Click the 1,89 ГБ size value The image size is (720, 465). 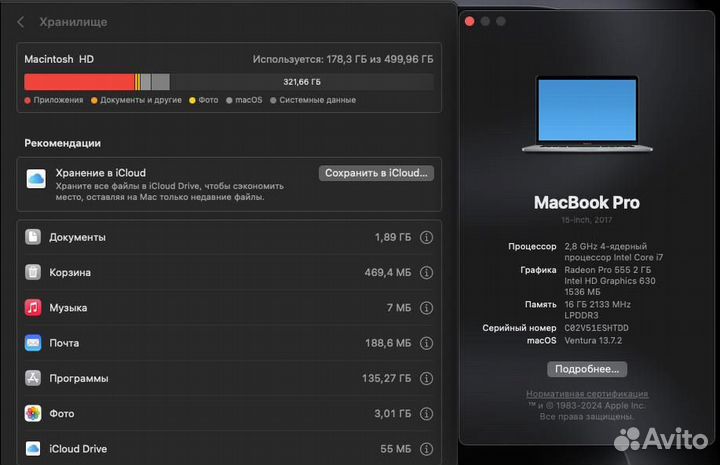(x=393, y=237)
